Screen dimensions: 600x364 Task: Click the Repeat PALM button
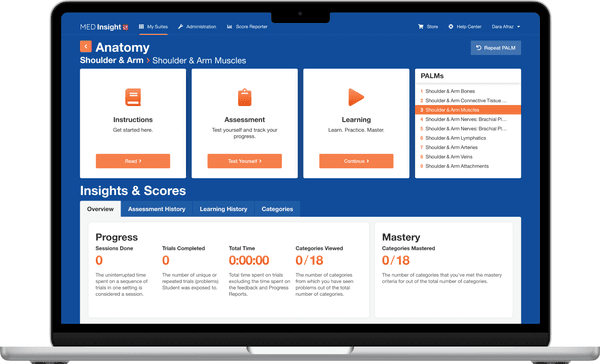[496, 48]
